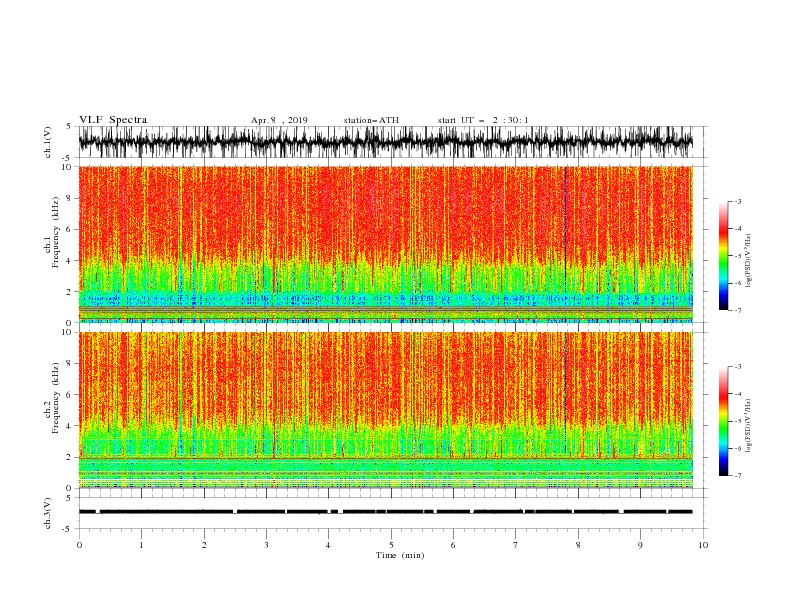Click the ch.3 black signal bar

click(385, 512)
